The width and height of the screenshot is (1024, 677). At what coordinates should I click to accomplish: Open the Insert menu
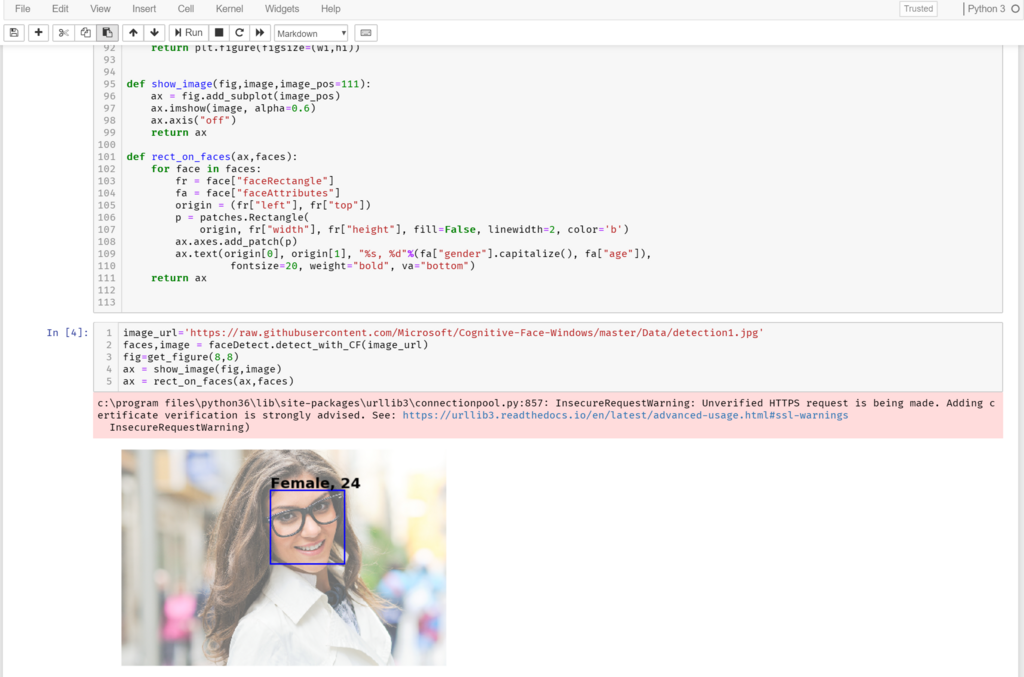coord(144,9)
